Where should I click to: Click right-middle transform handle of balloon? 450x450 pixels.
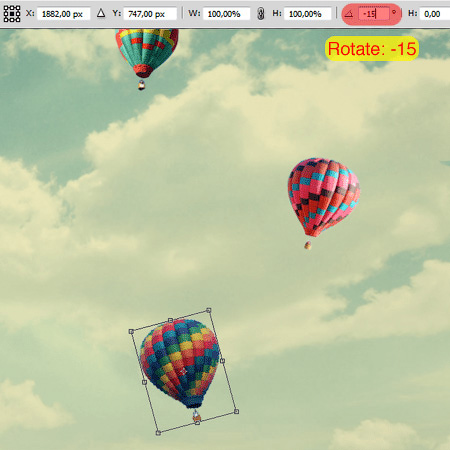pyautogui.click(x=222, y=361)
